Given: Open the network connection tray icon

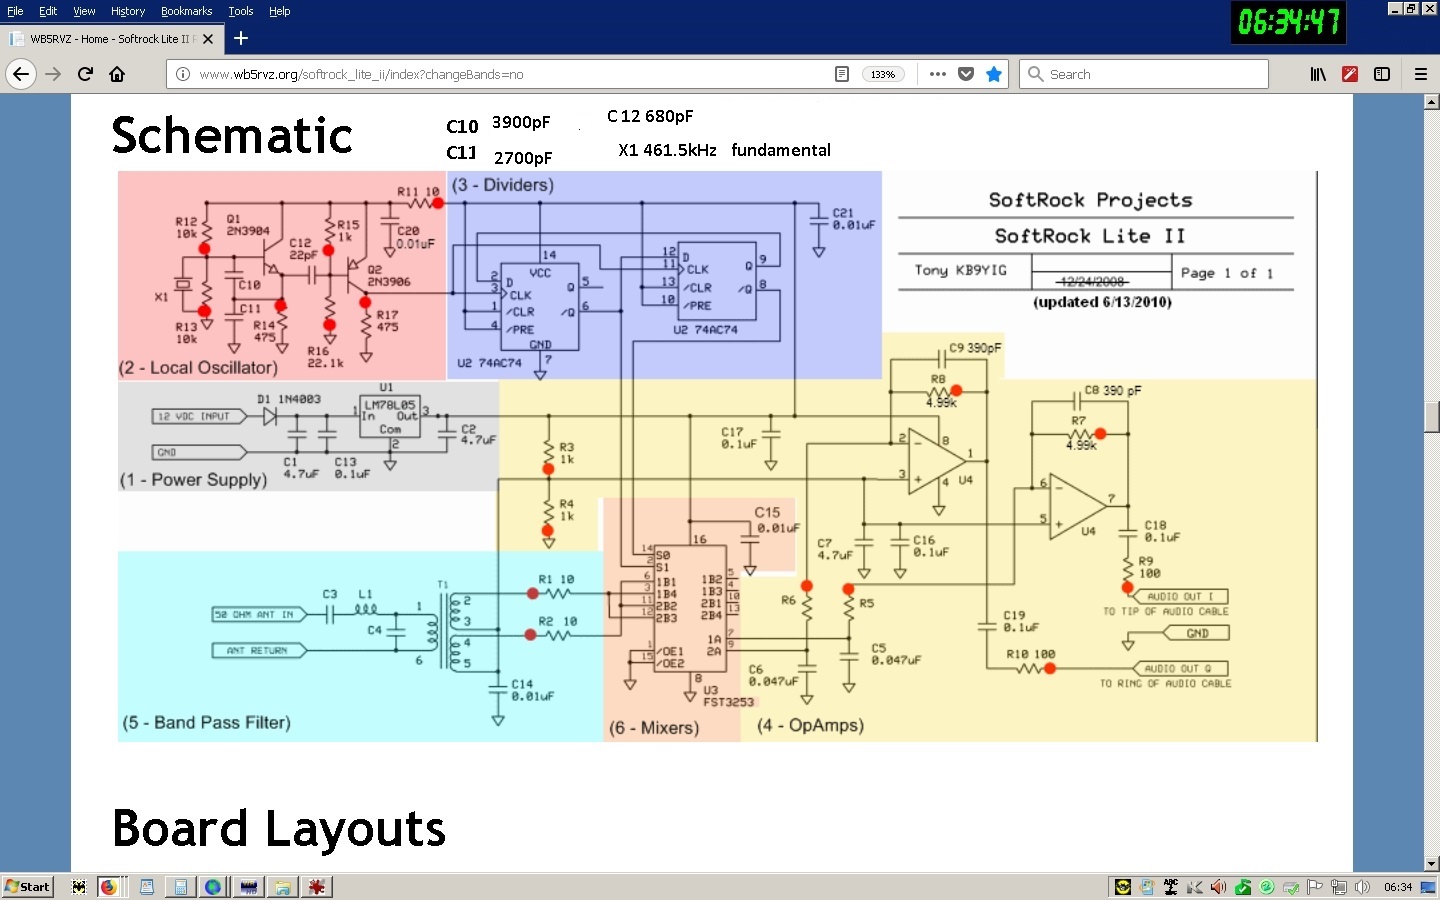Looking at the screenshot, I should pos(1338,887).
